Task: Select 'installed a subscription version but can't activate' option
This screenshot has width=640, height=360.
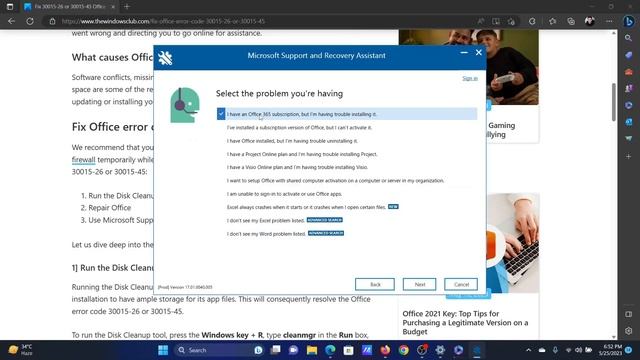Action: (x=299, y=127)
